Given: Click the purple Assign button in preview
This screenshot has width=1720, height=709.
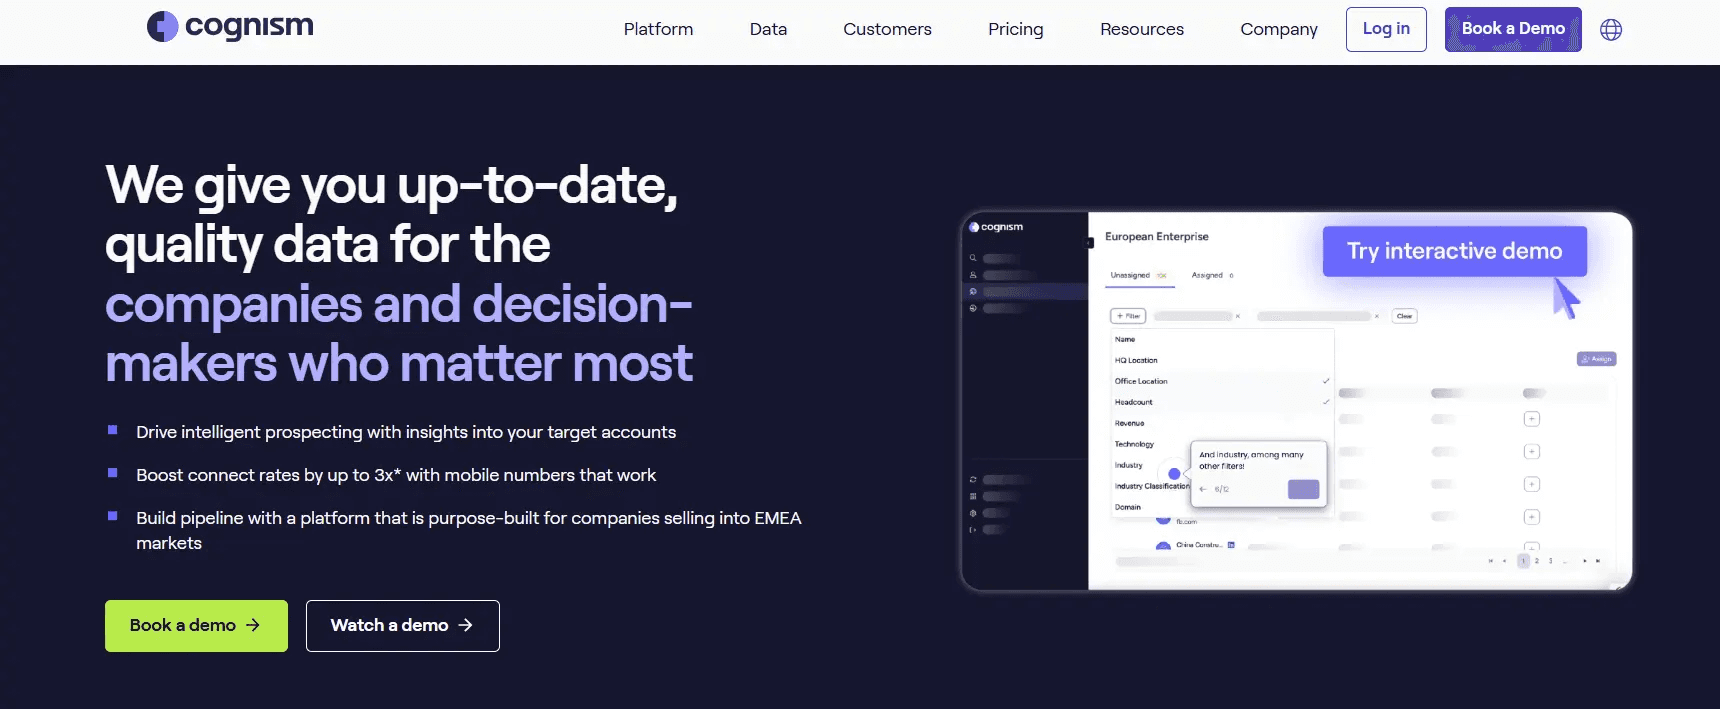Looking at the screenshot, I should click(x=1596, y=359).
